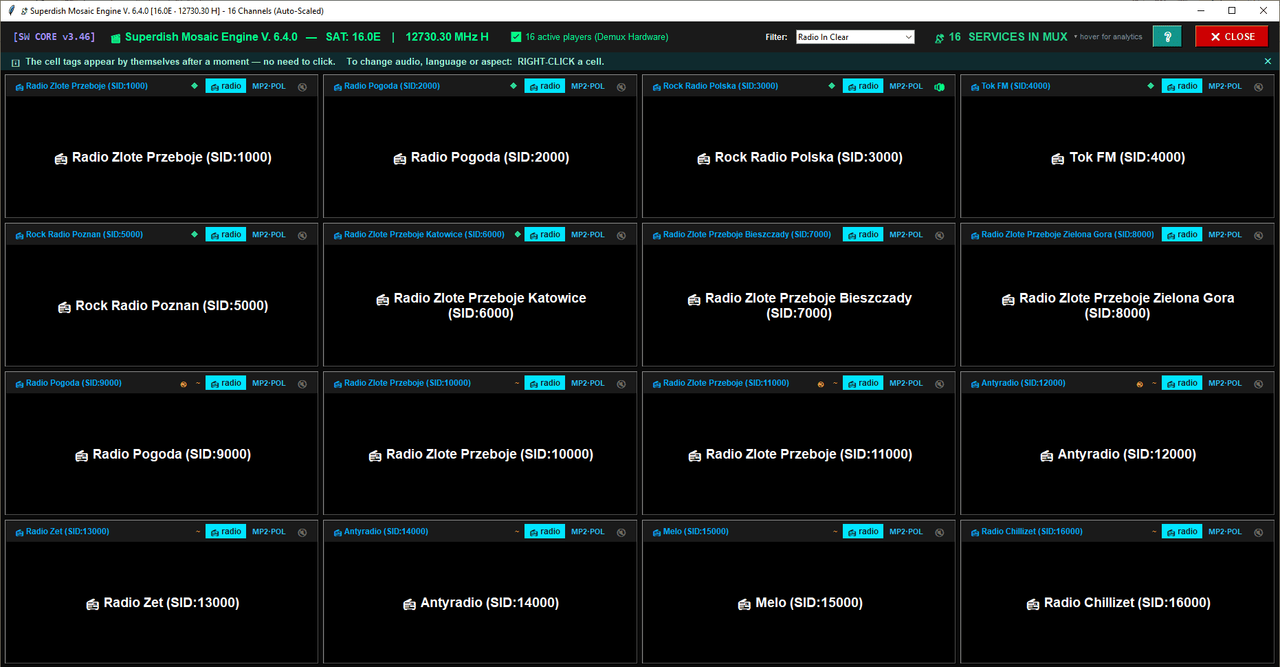Click the orange status dot on Radio Pogoda SID:9000
The width and height of the screenshot is (1280, 667).
pyautogui.click(x=184, y=384)
